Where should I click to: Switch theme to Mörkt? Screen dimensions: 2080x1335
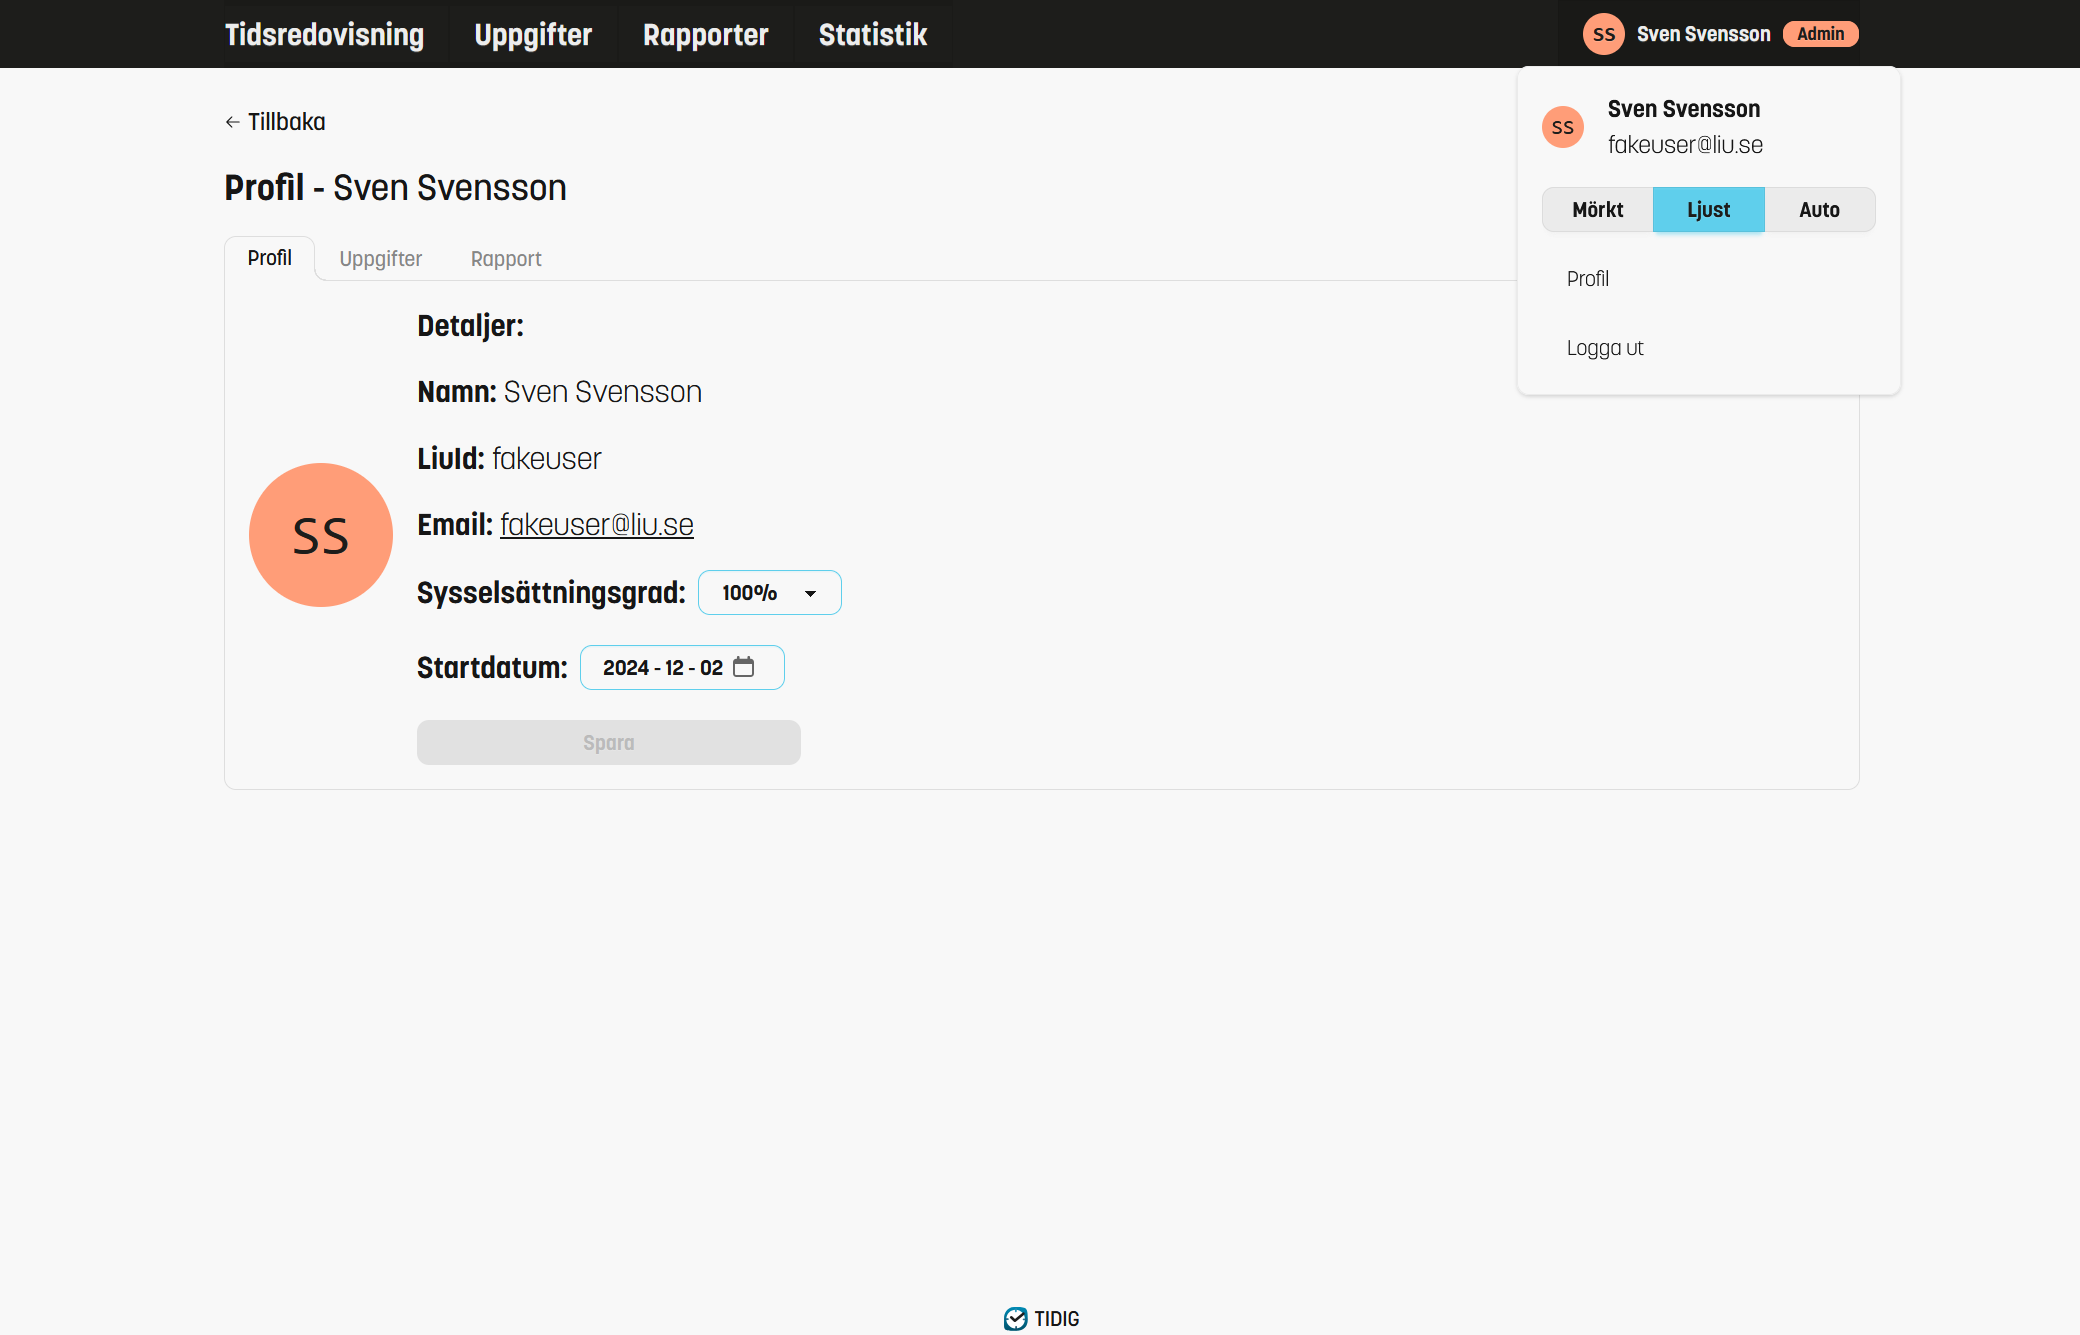tap(1597, 210)
